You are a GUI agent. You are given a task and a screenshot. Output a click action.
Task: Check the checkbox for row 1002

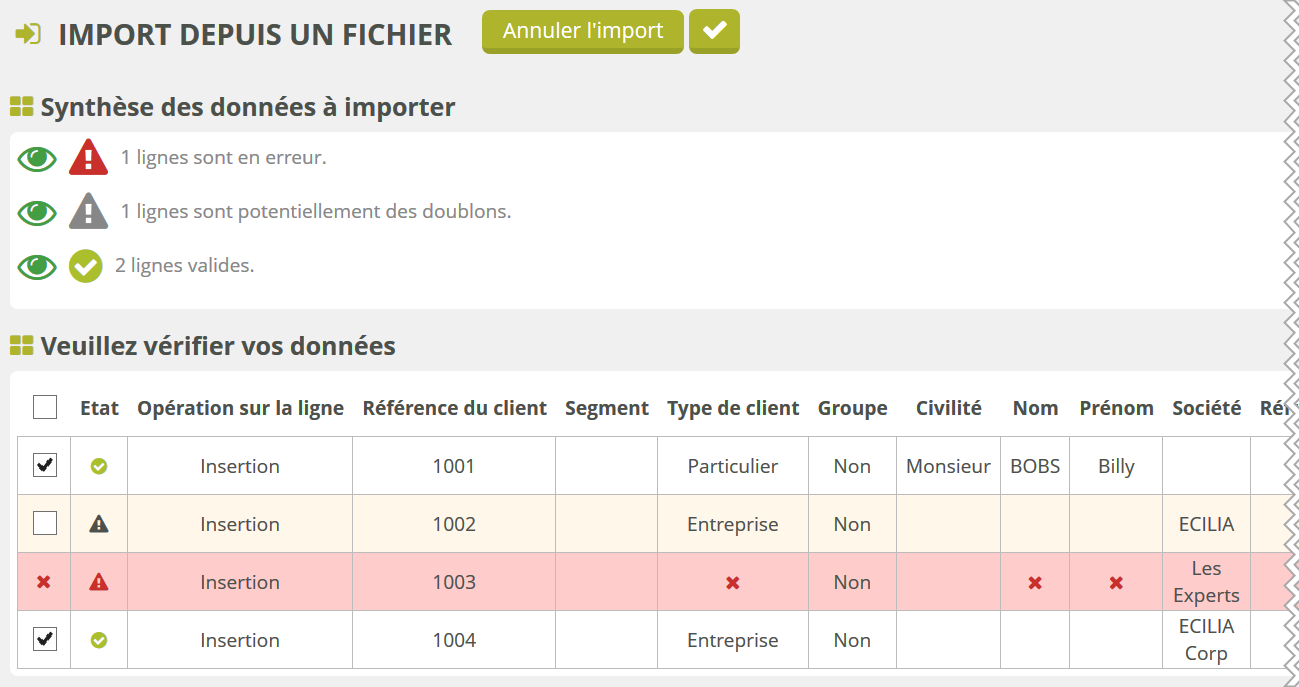pyautogui.click(x=45, y=523)
